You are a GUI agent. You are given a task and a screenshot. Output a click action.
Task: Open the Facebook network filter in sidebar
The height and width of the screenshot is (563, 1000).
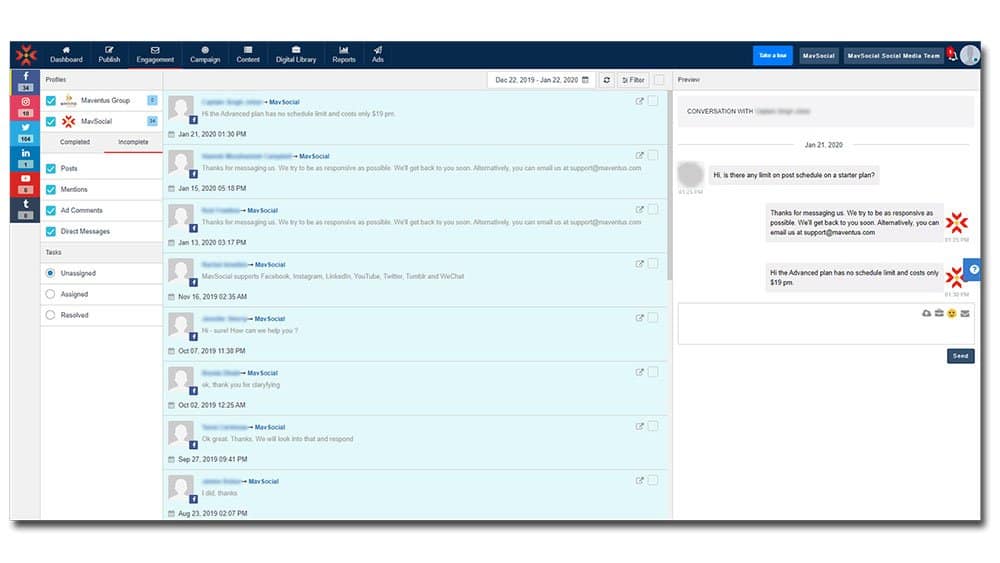click(x=25, y=80)
